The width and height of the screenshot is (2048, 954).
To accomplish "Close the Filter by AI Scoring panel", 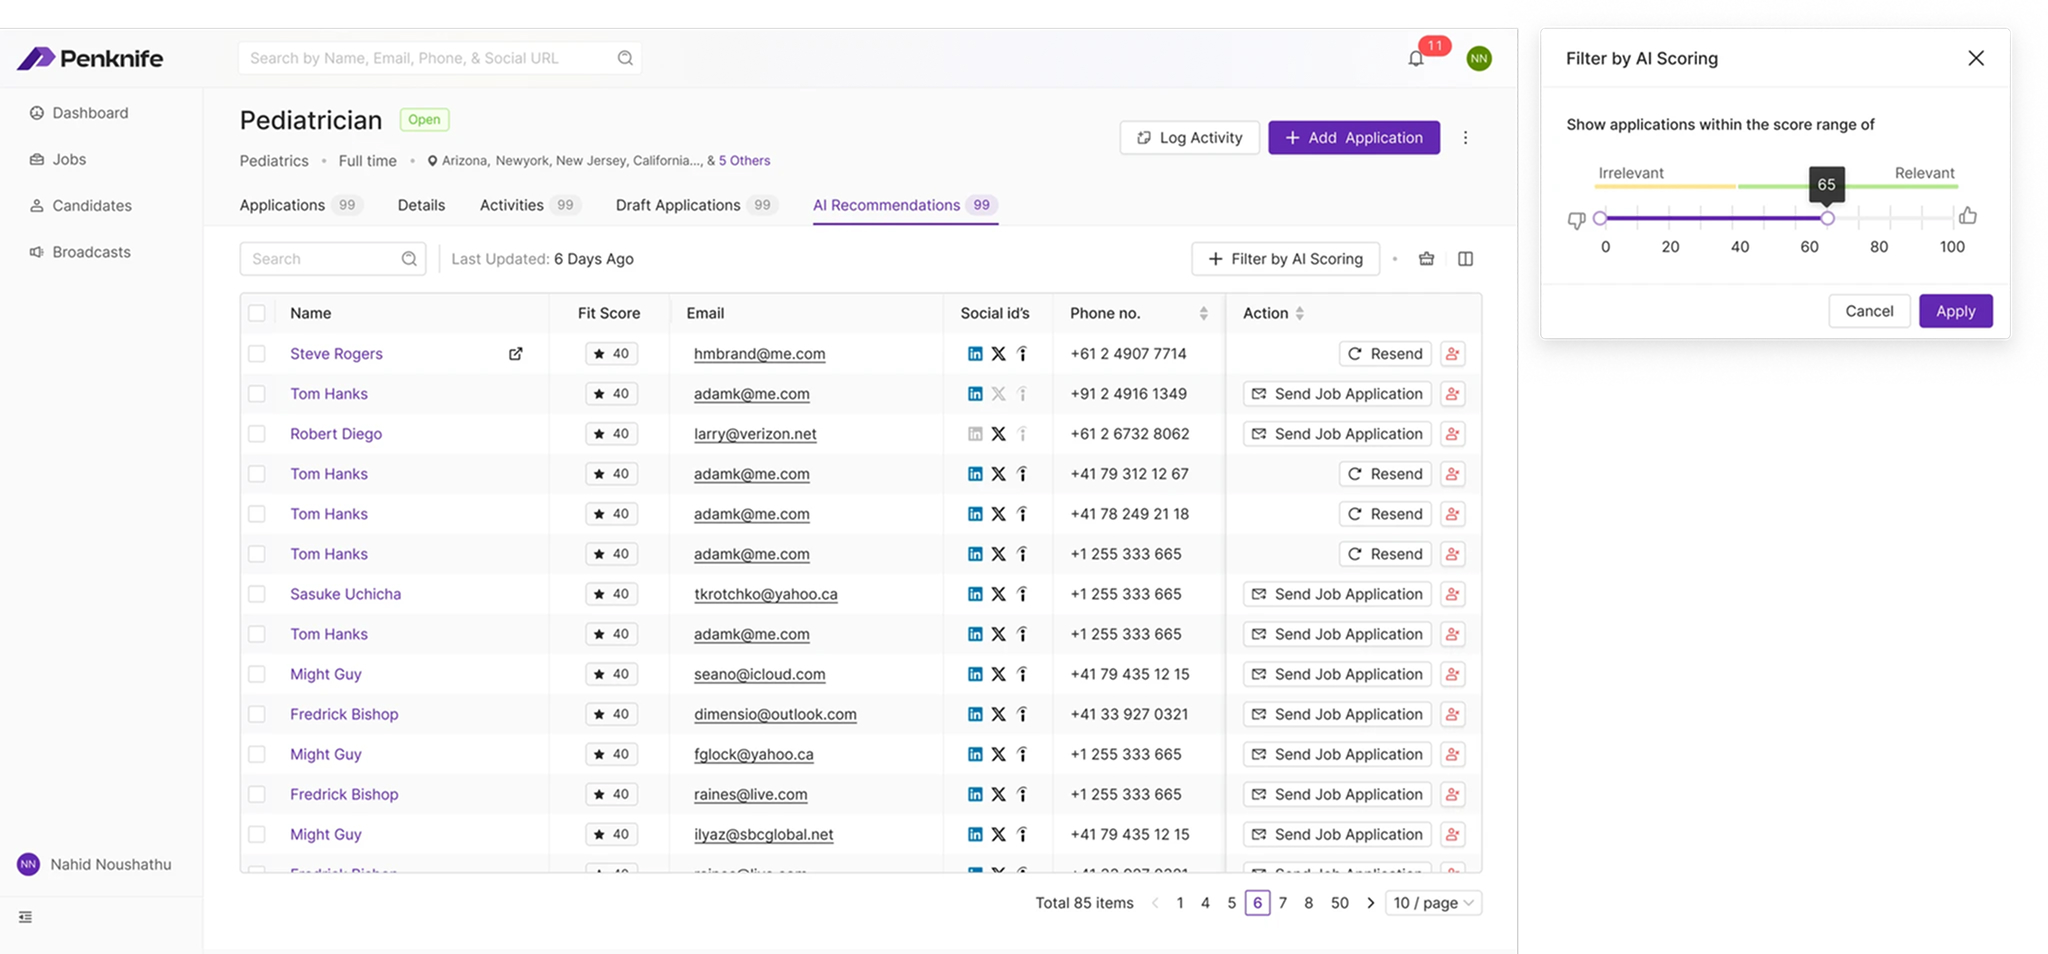I will [x=1976, y=58].
